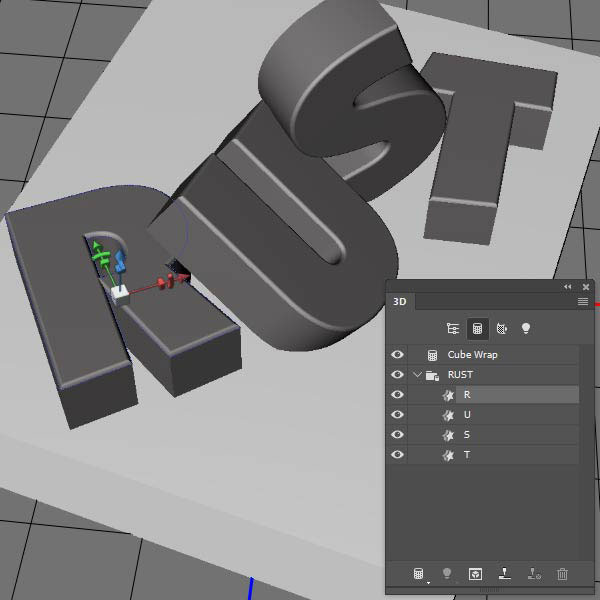Click the red X-axis gizmo arrow
600x600 pixels.
tap(184, 276)
